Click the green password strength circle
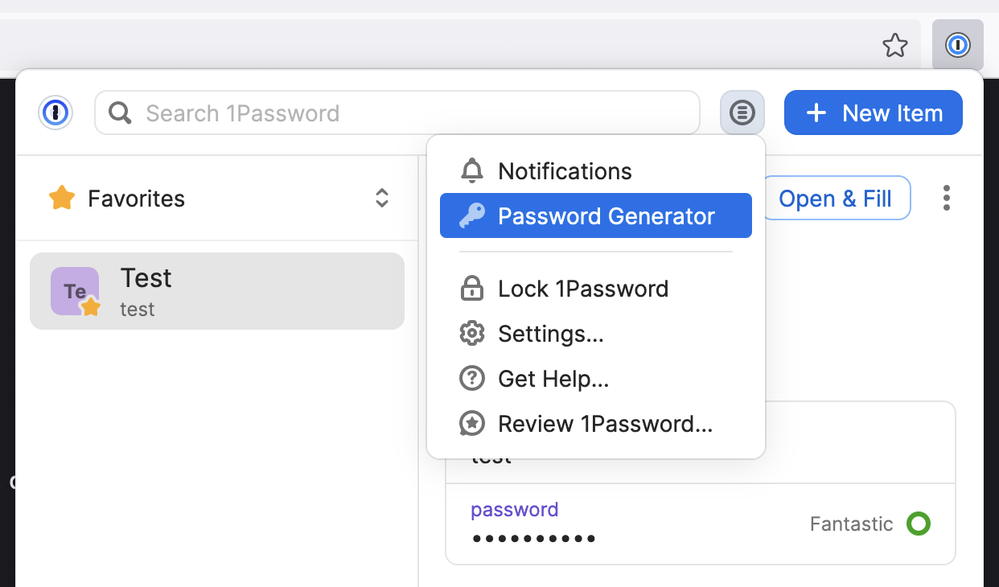Viewport: 999px width, 587px height. (918, 523)
